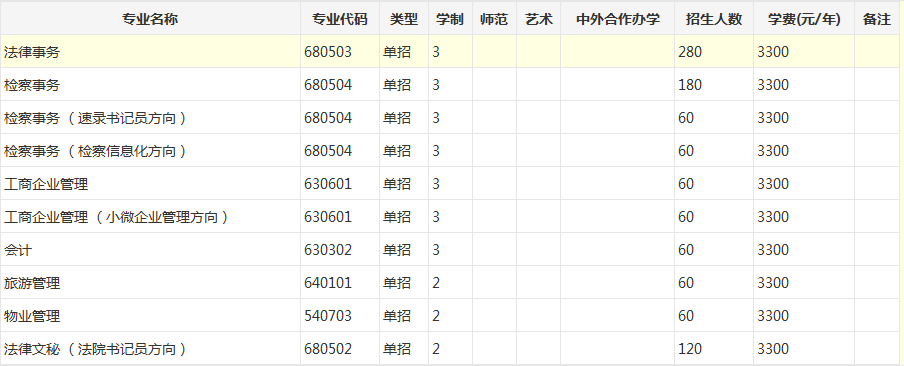Click the 专业名称 column header
904x366 pixels.
pos(150,19)
